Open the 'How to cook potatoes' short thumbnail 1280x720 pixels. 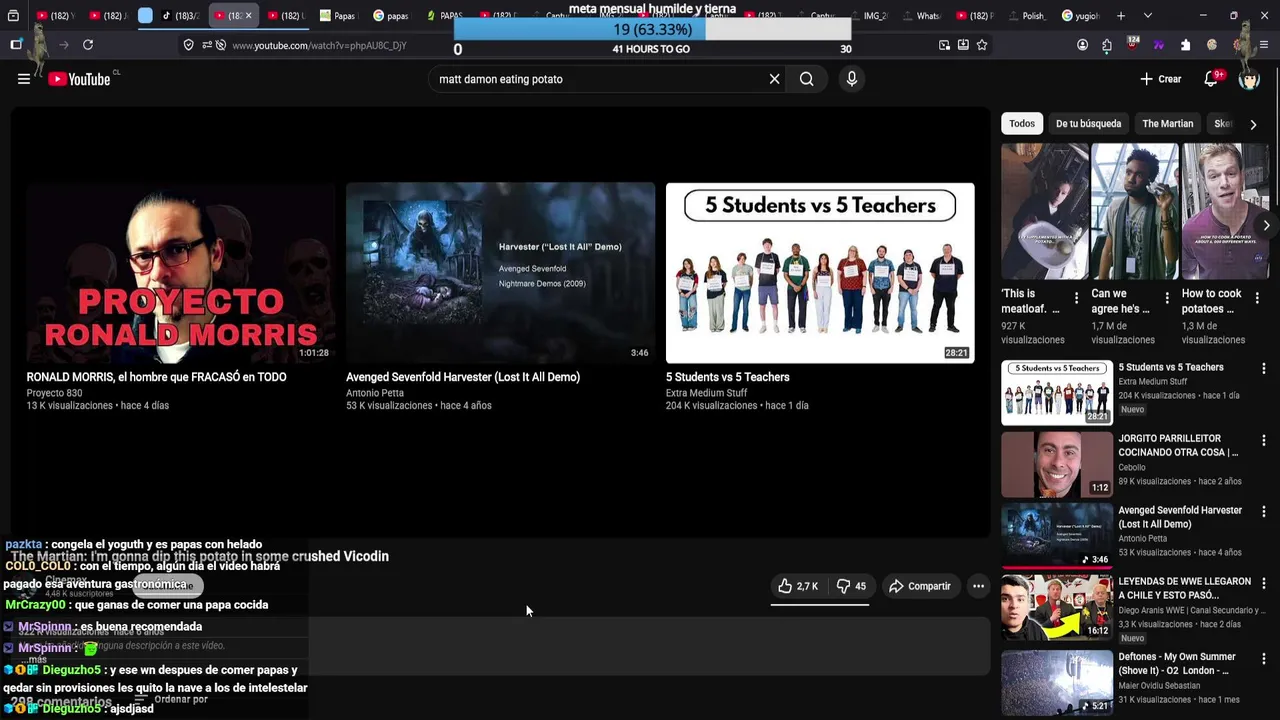pyautogui.click(x=1225, y=211)
